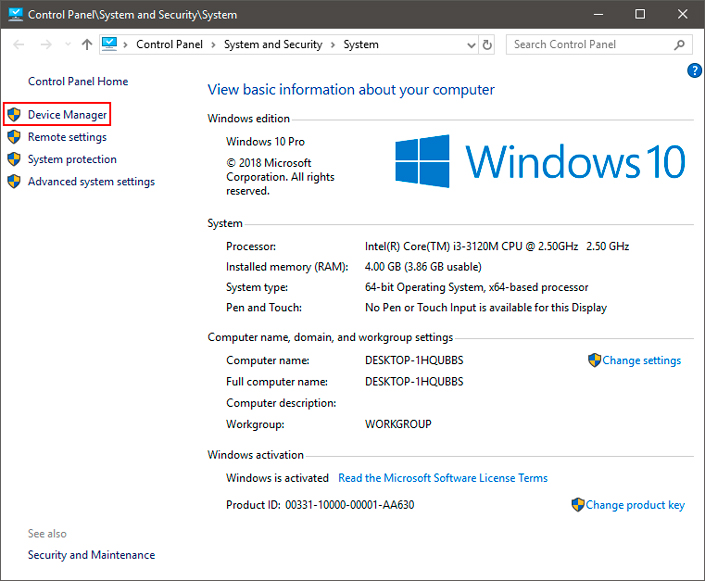Click 'Windows is activated' text

point(277,478)
